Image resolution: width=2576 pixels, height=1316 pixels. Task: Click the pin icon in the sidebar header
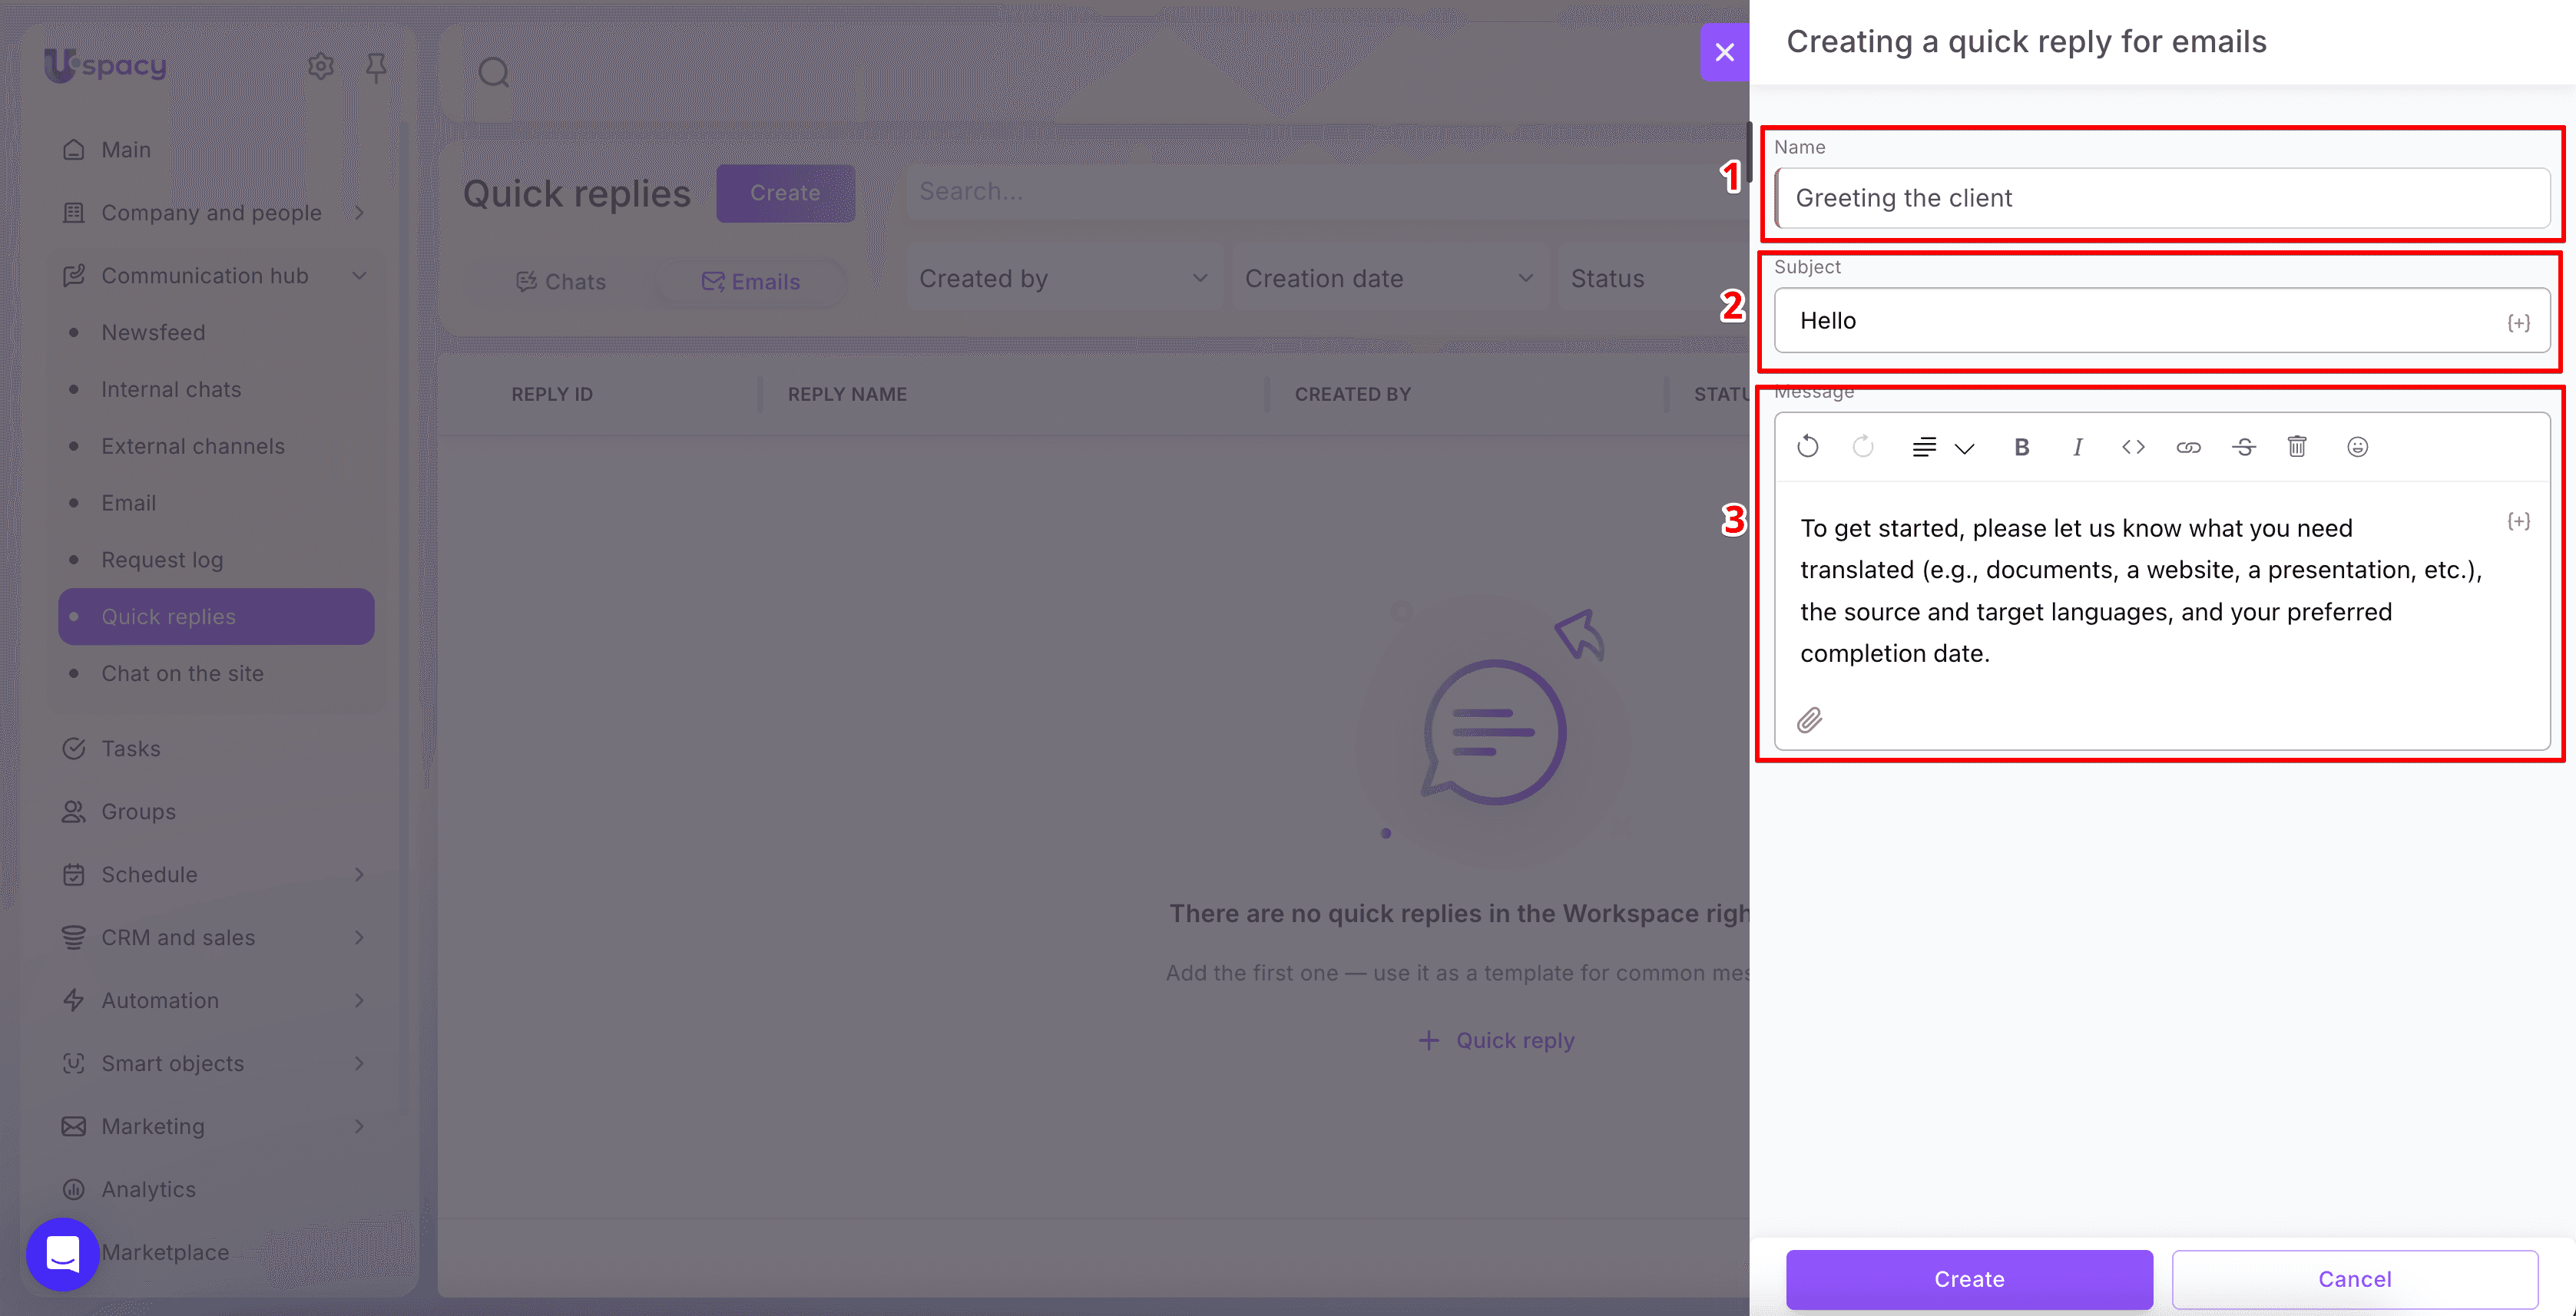[376, 67]
